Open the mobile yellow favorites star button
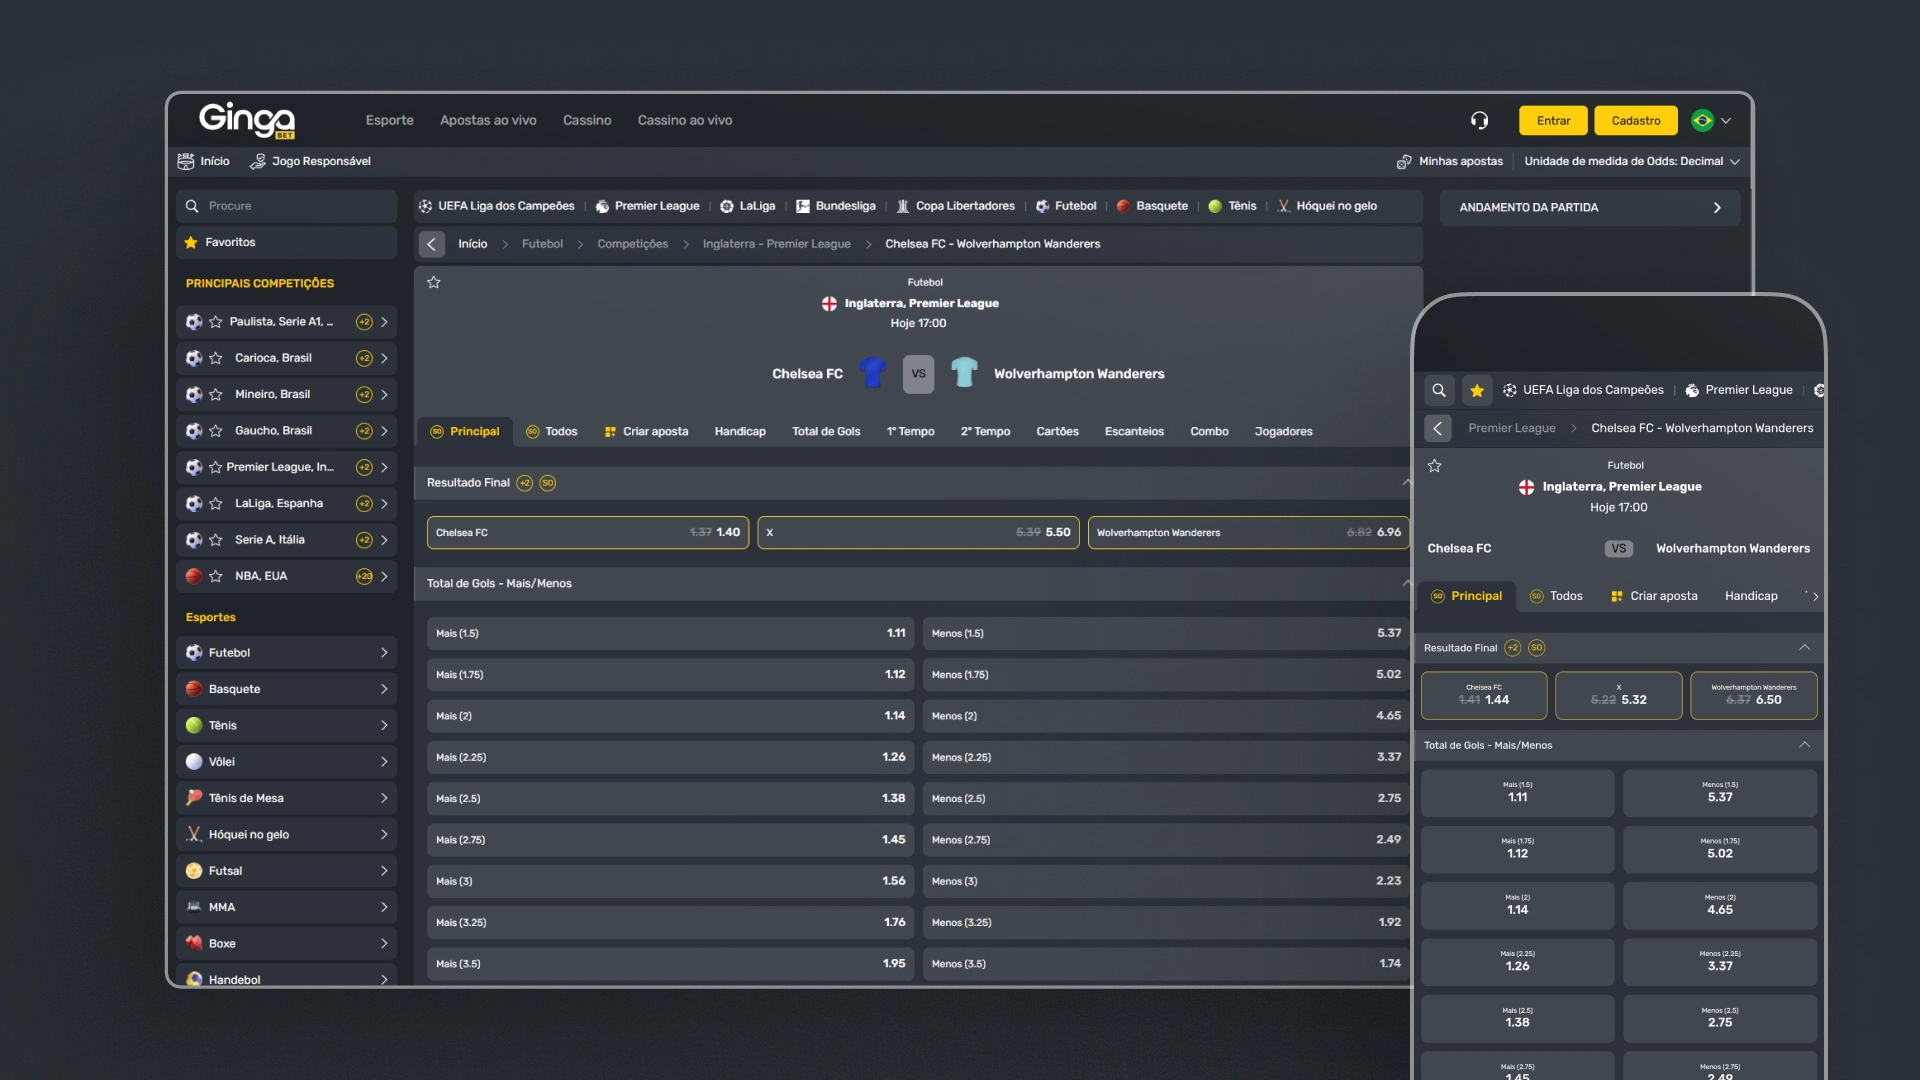This screenshot has width=1920, height=1080. (1477, 391)
